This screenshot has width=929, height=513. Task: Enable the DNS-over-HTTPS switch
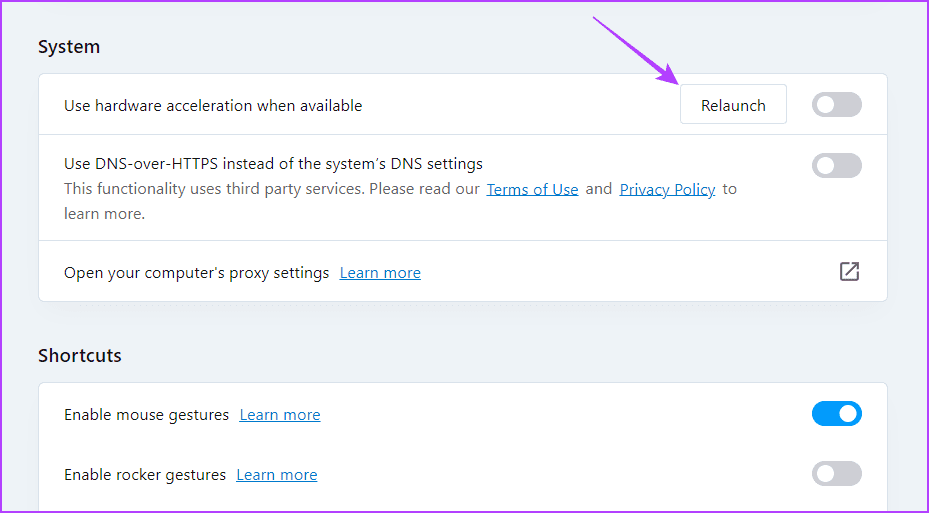tap(836, 165)
